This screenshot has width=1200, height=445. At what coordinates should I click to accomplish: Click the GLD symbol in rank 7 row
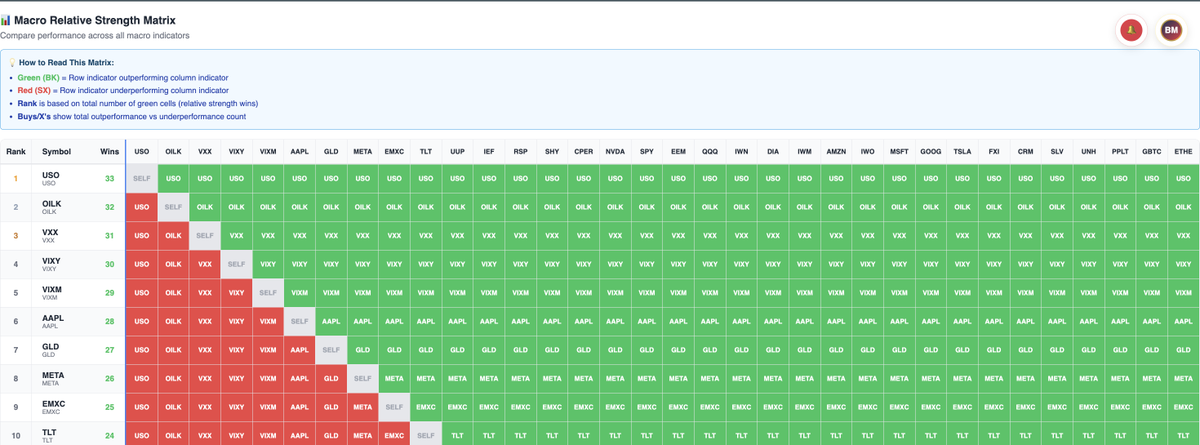(50, 347)
